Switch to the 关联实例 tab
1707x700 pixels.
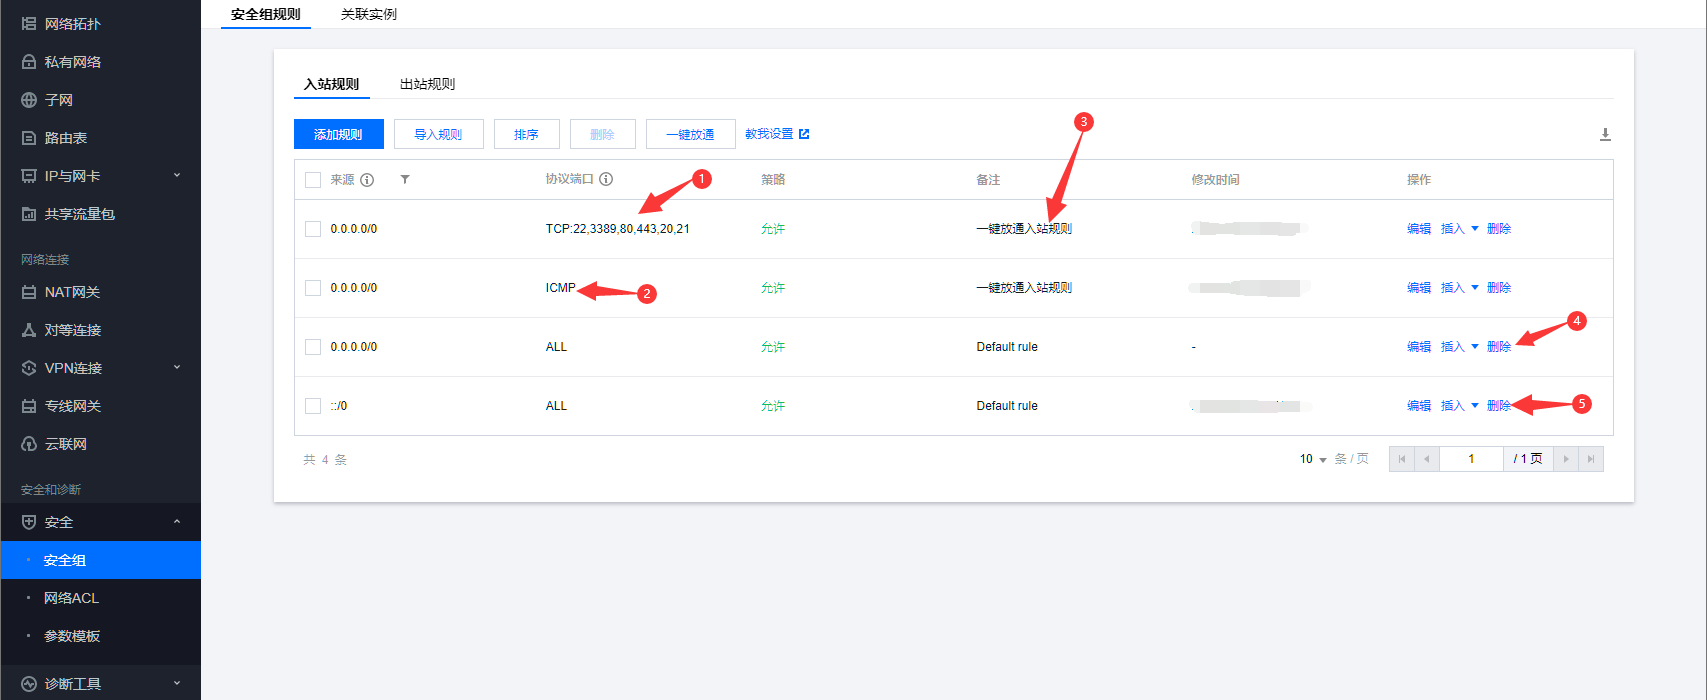[x=369, y=14]
